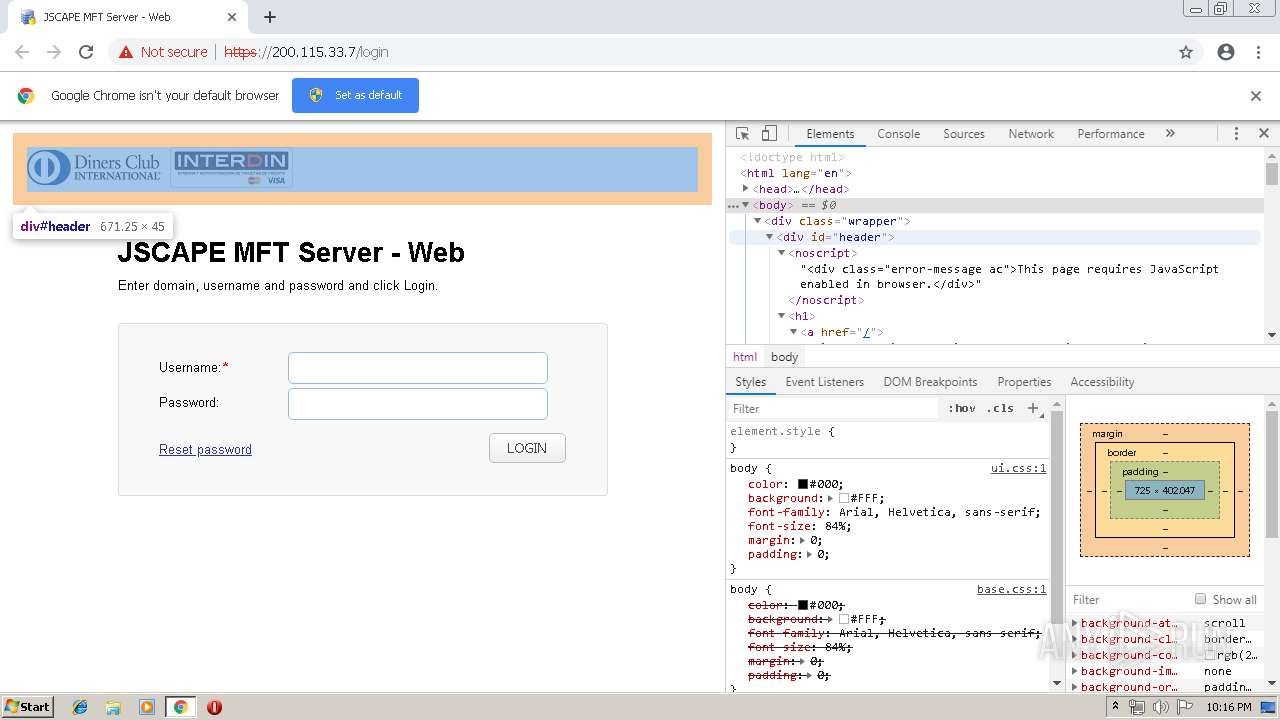This screenshot has height=720, width=1280.
Task: Open the Windows Start menu
Action: (27, 706)
